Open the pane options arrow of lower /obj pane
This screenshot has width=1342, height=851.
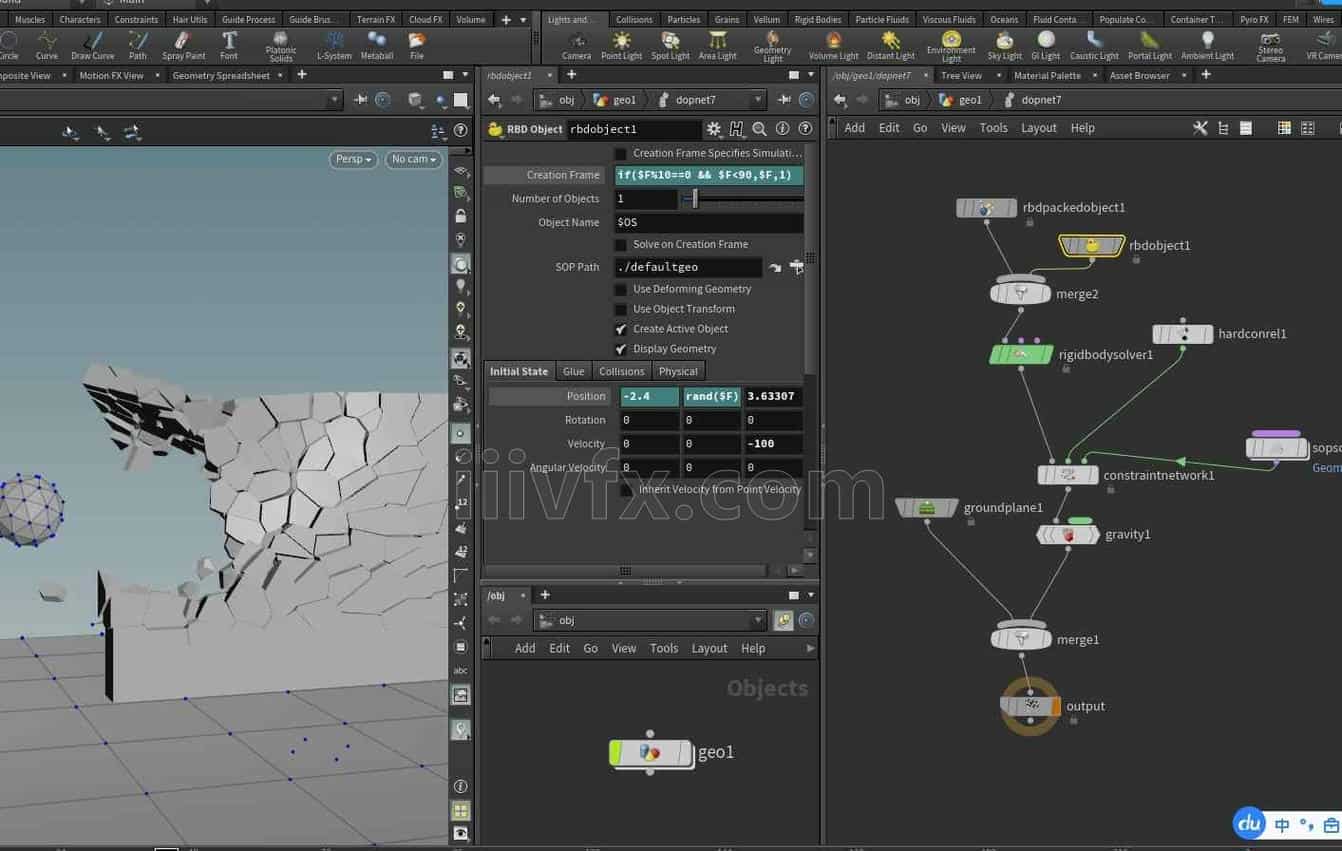click(x=811, y=595)
